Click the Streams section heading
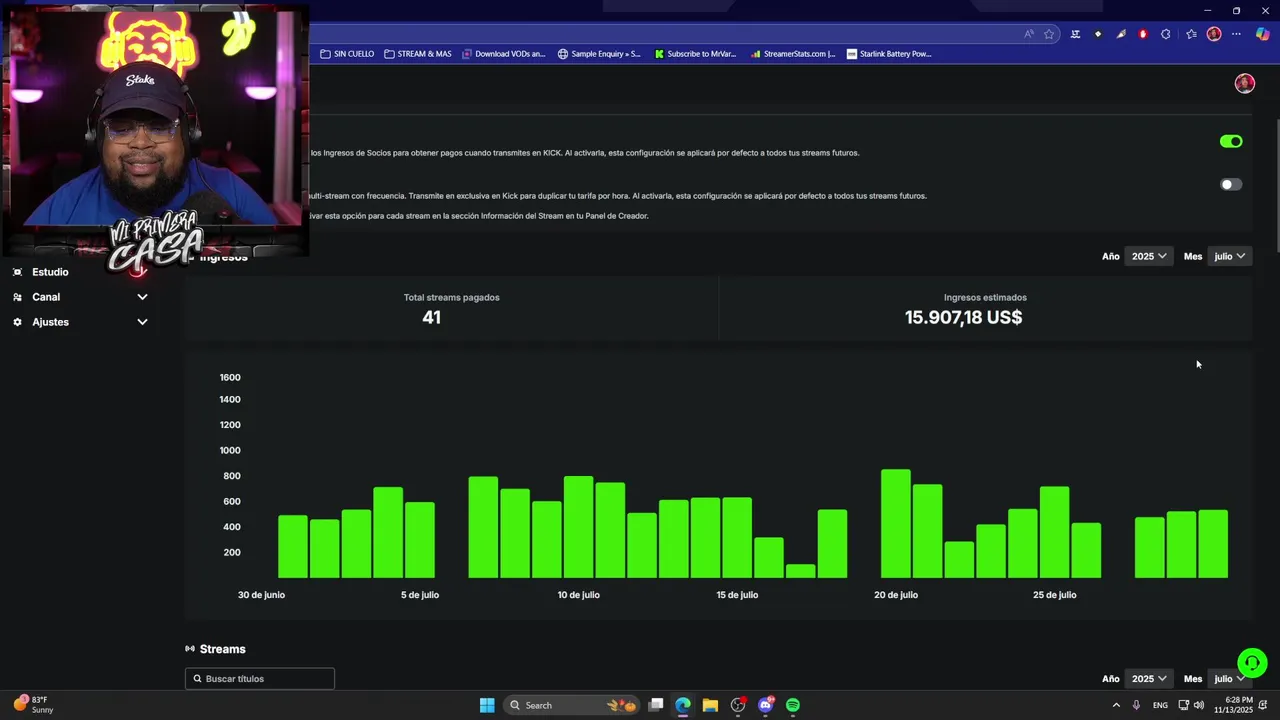The image size is (1280, 720). [x=222, y=649]
